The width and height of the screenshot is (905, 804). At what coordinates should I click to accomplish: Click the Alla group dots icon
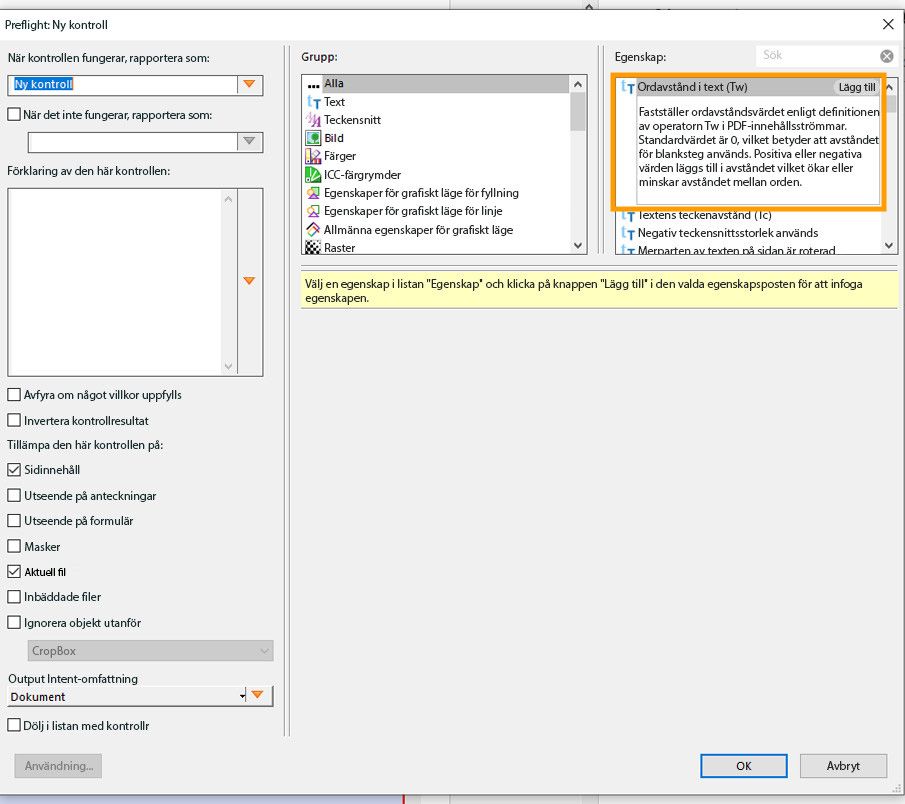[313, 84]
